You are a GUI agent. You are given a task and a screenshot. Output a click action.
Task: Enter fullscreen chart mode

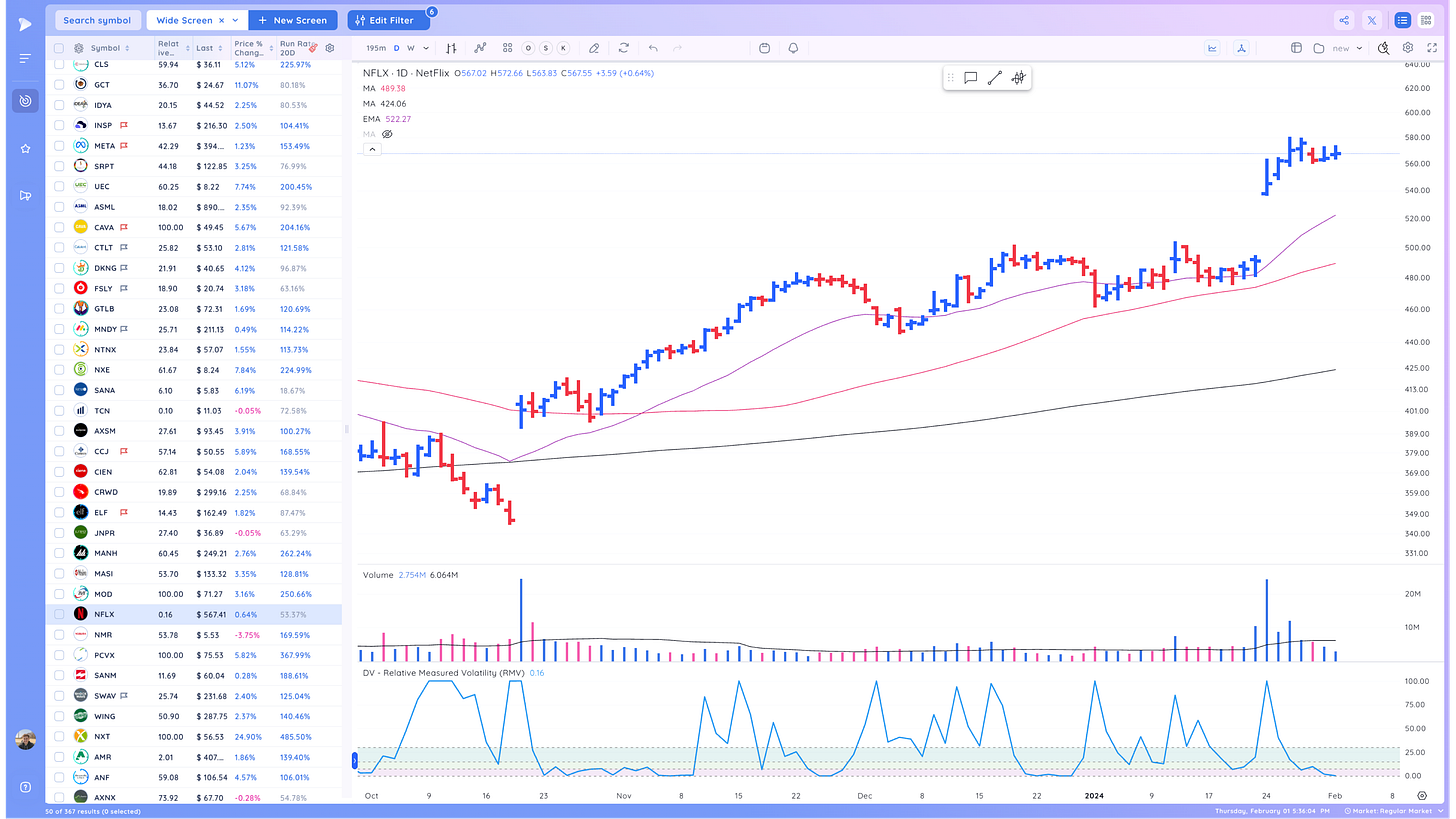click(1431, 48)
